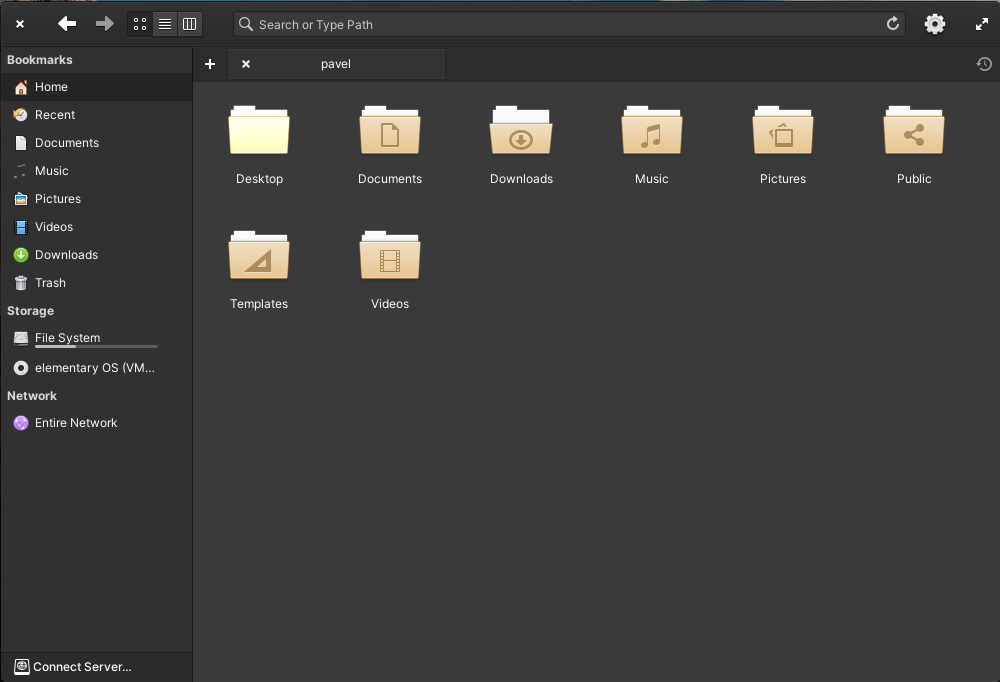
Task: Open Downloads from the sidebar
Action: pyautogui.click(x=66, y=255)
